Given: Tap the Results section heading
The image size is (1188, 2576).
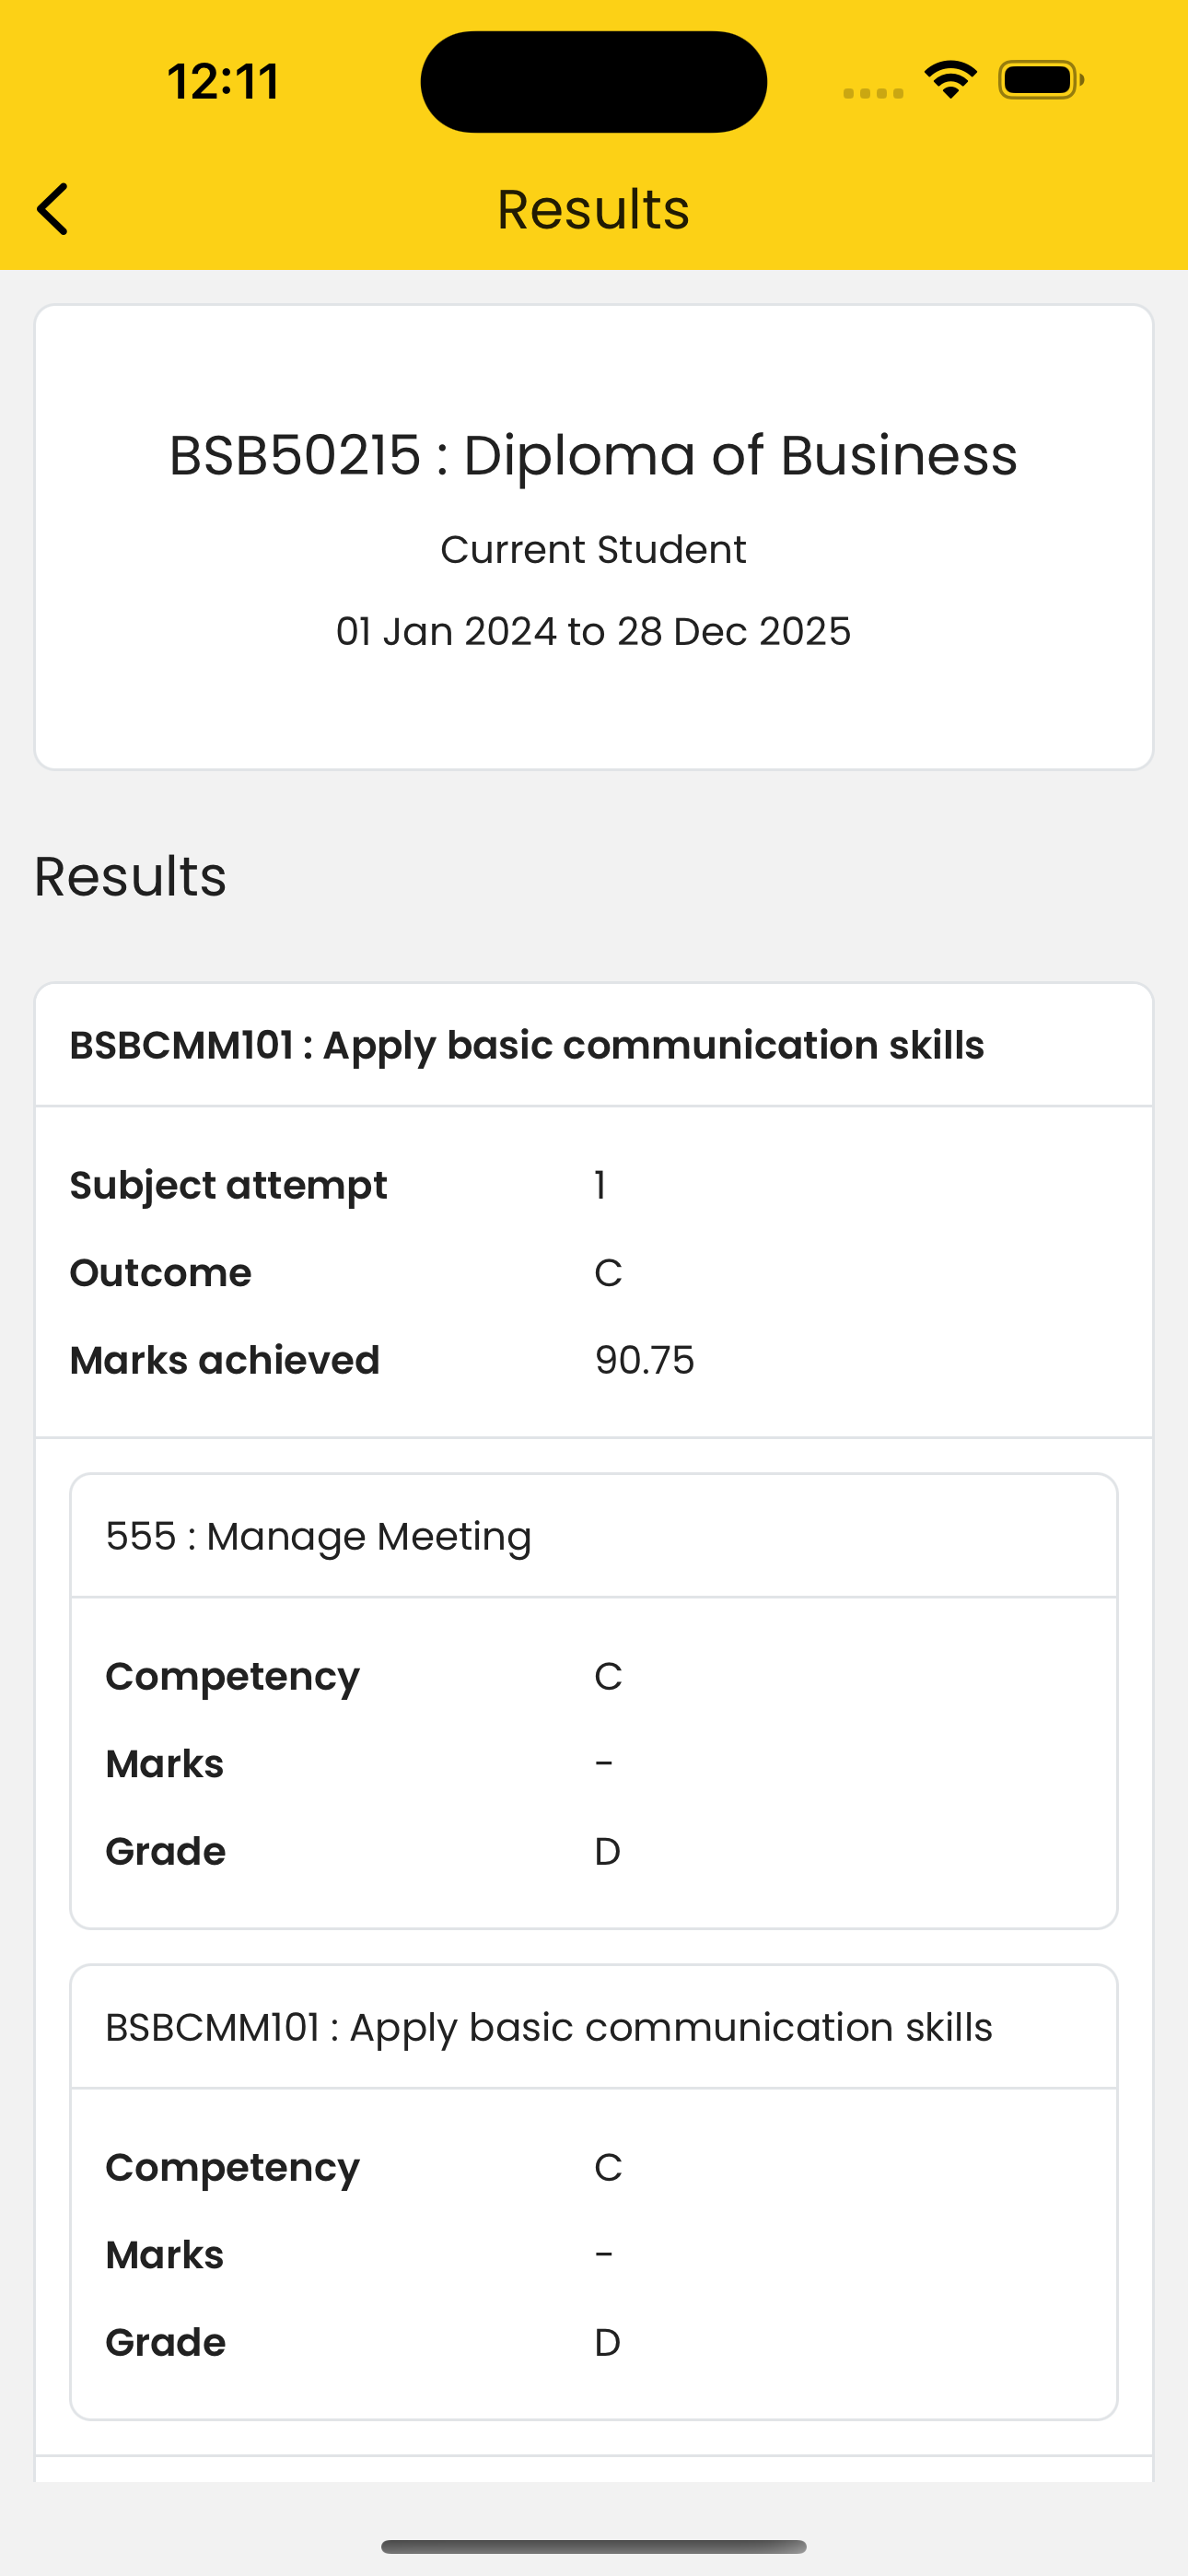Looking at the screenshot, I should pos(130,876).
